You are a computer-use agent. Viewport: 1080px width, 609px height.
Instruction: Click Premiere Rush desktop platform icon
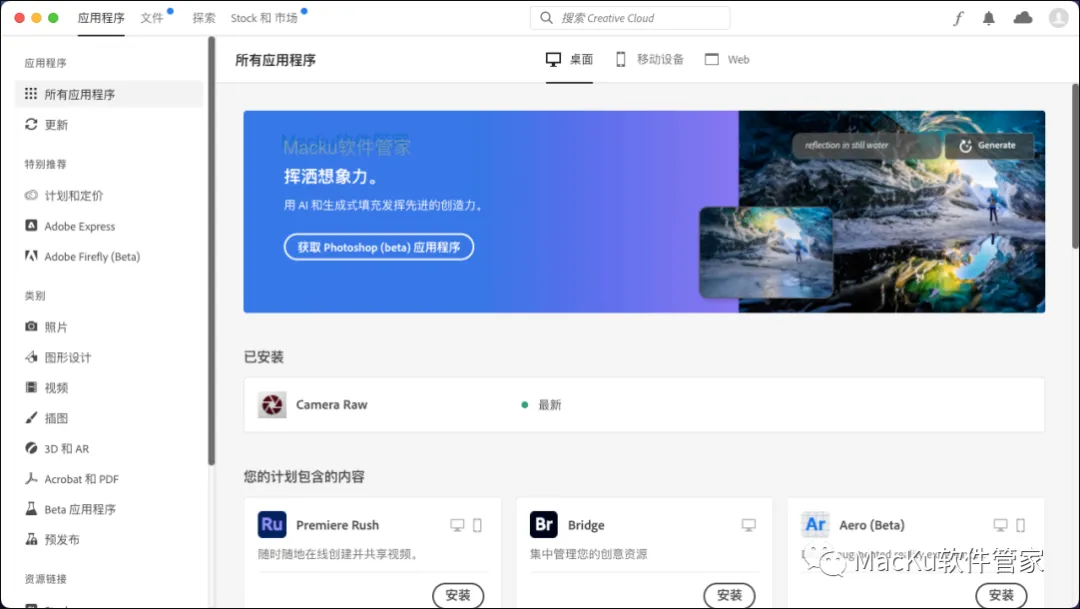[x=457, y=525]
